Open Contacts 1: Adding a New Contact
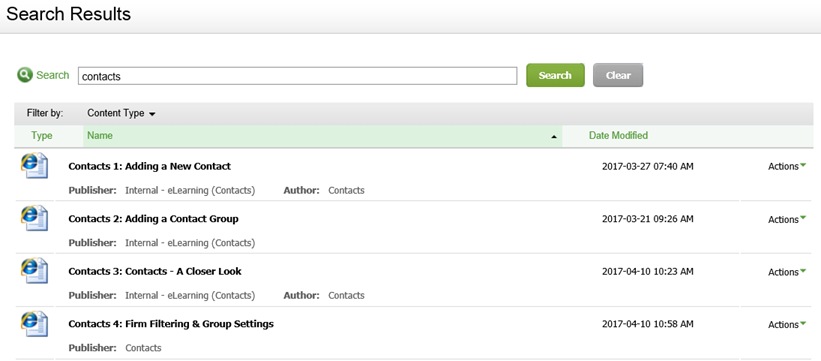This screenshot has height=361, width=821. pyautogui.click(x=149, y=167)
